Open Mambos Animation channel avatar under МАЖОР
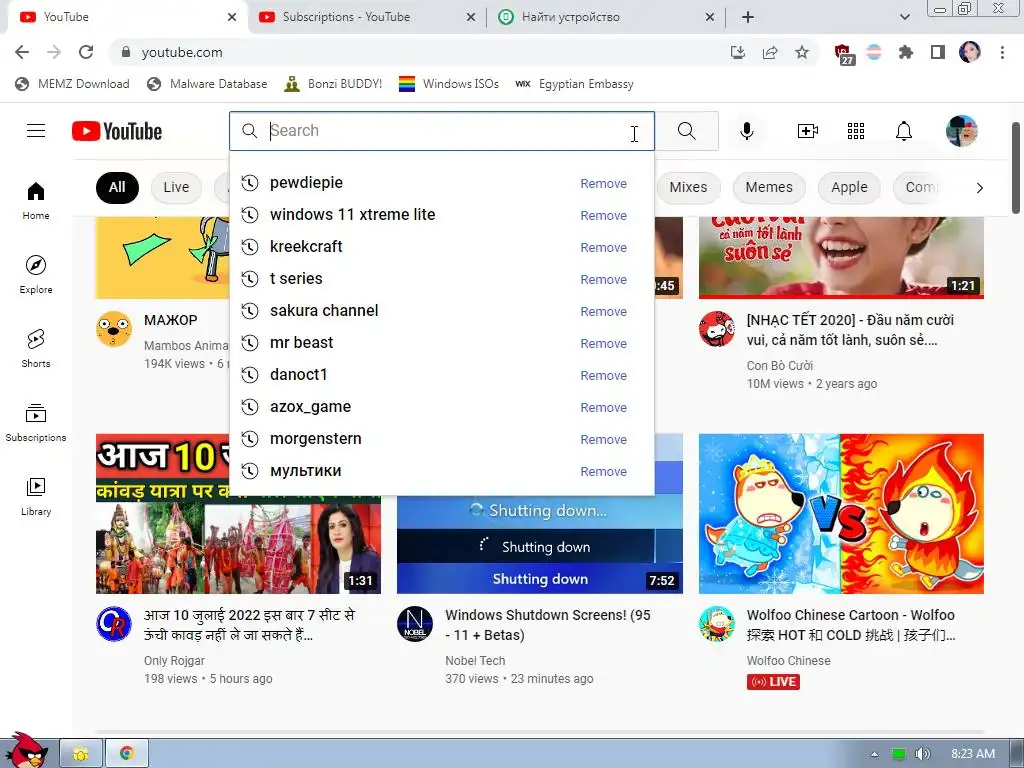The image size is (1024, 768). (x=114, y=328)
